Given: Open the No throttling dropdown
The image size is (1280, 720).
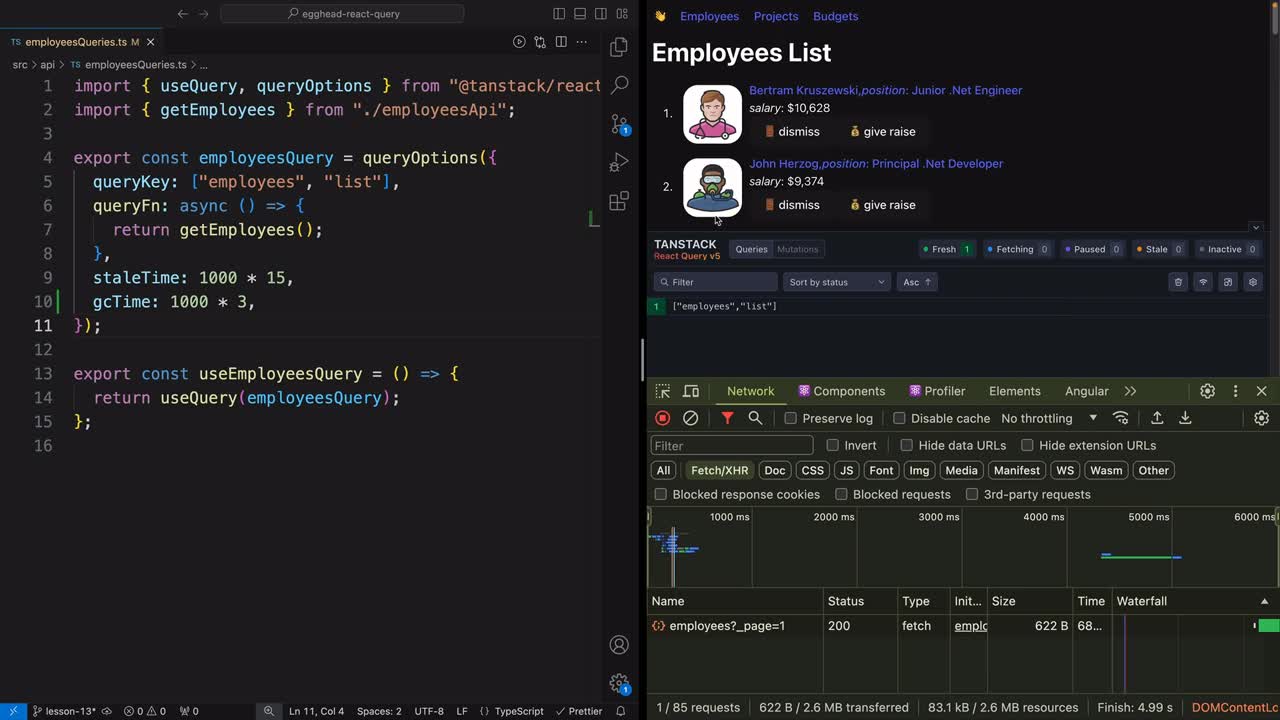Looking at the screenshot, I should point(1048,418).
